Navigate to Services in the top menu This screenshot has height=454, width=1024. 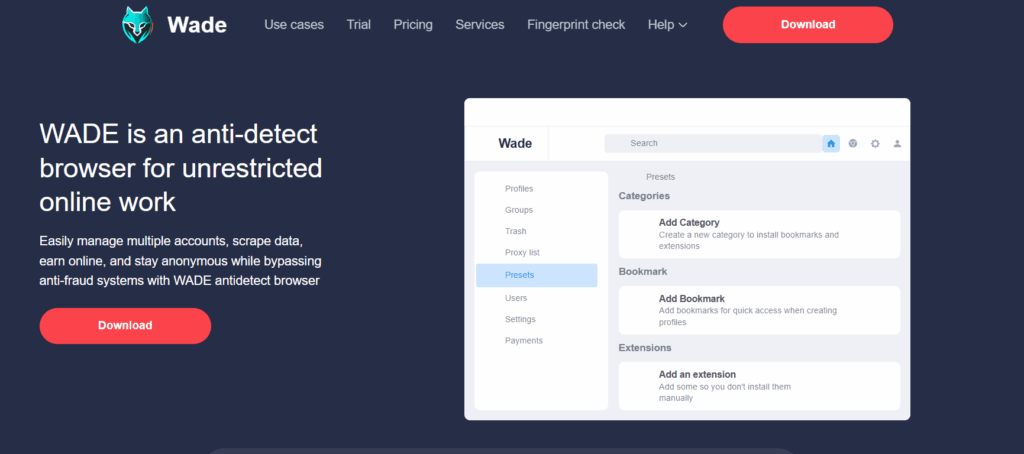coord(480,25)
